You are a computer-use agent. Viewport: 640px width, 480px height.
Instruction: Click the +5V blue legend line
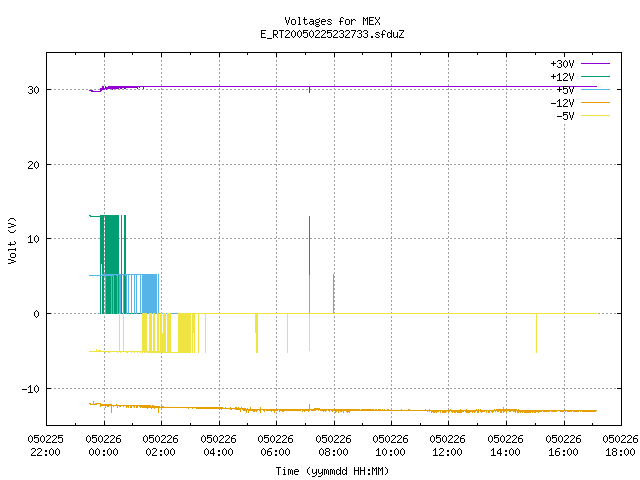pyautogui.click(x=595, y=89)
